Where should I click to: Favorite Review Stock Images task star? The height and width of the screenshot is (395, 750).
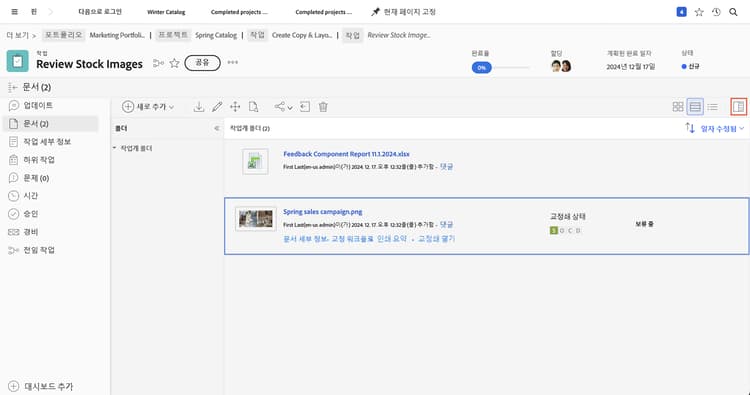[175, 63]
